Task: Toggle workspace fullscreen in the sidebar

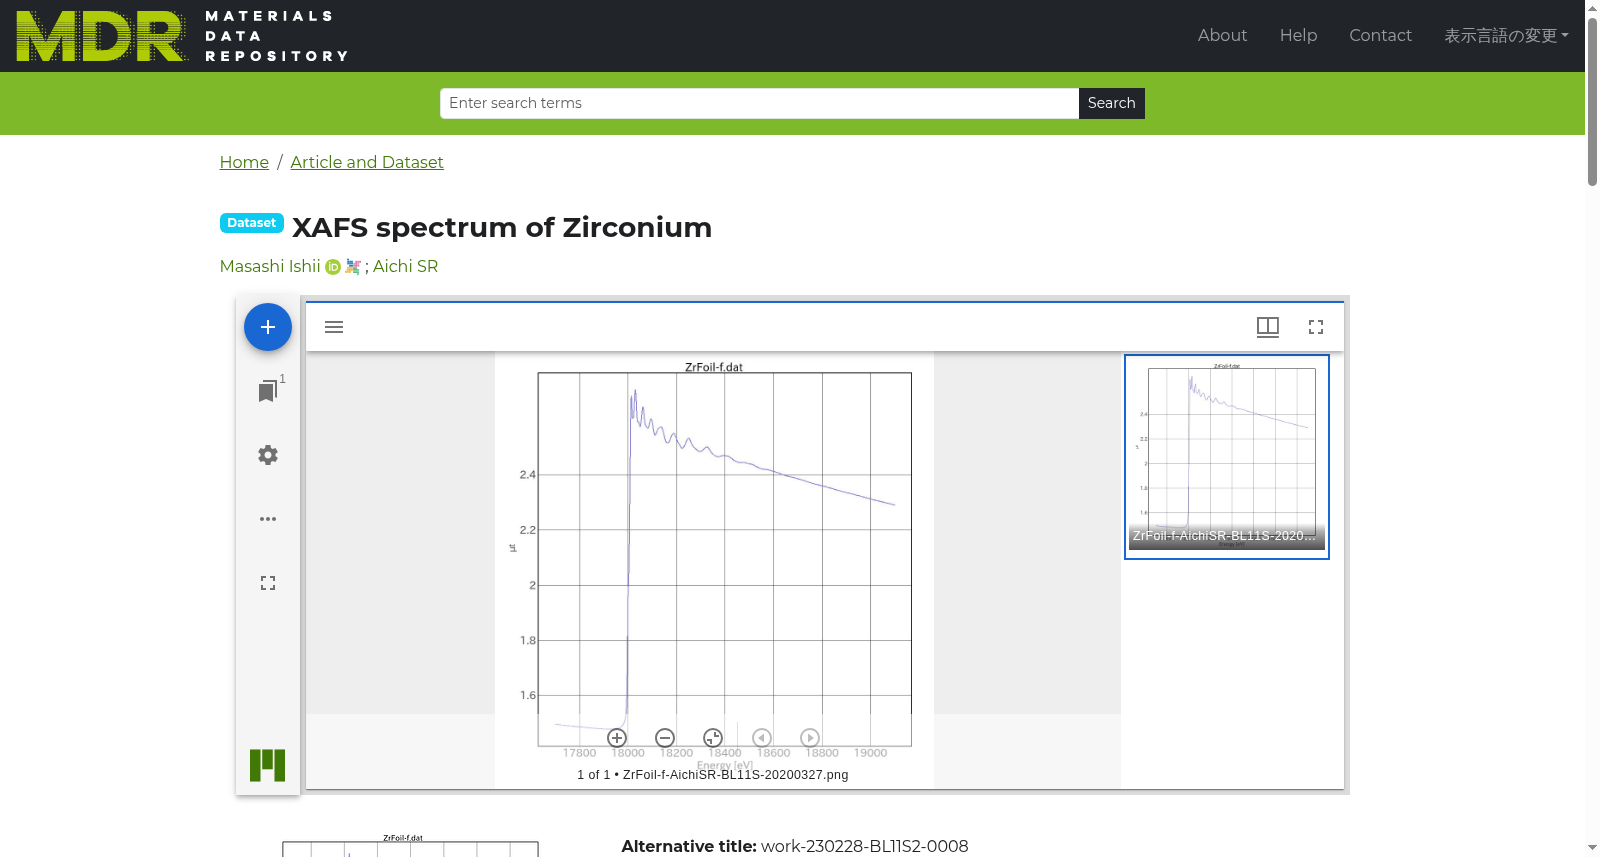Action: pos(268,583)
